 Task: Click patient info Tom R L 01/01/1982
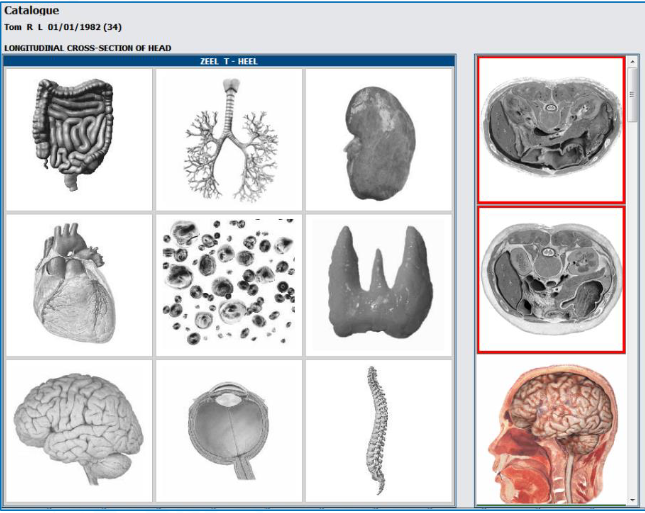coord(63,27)
